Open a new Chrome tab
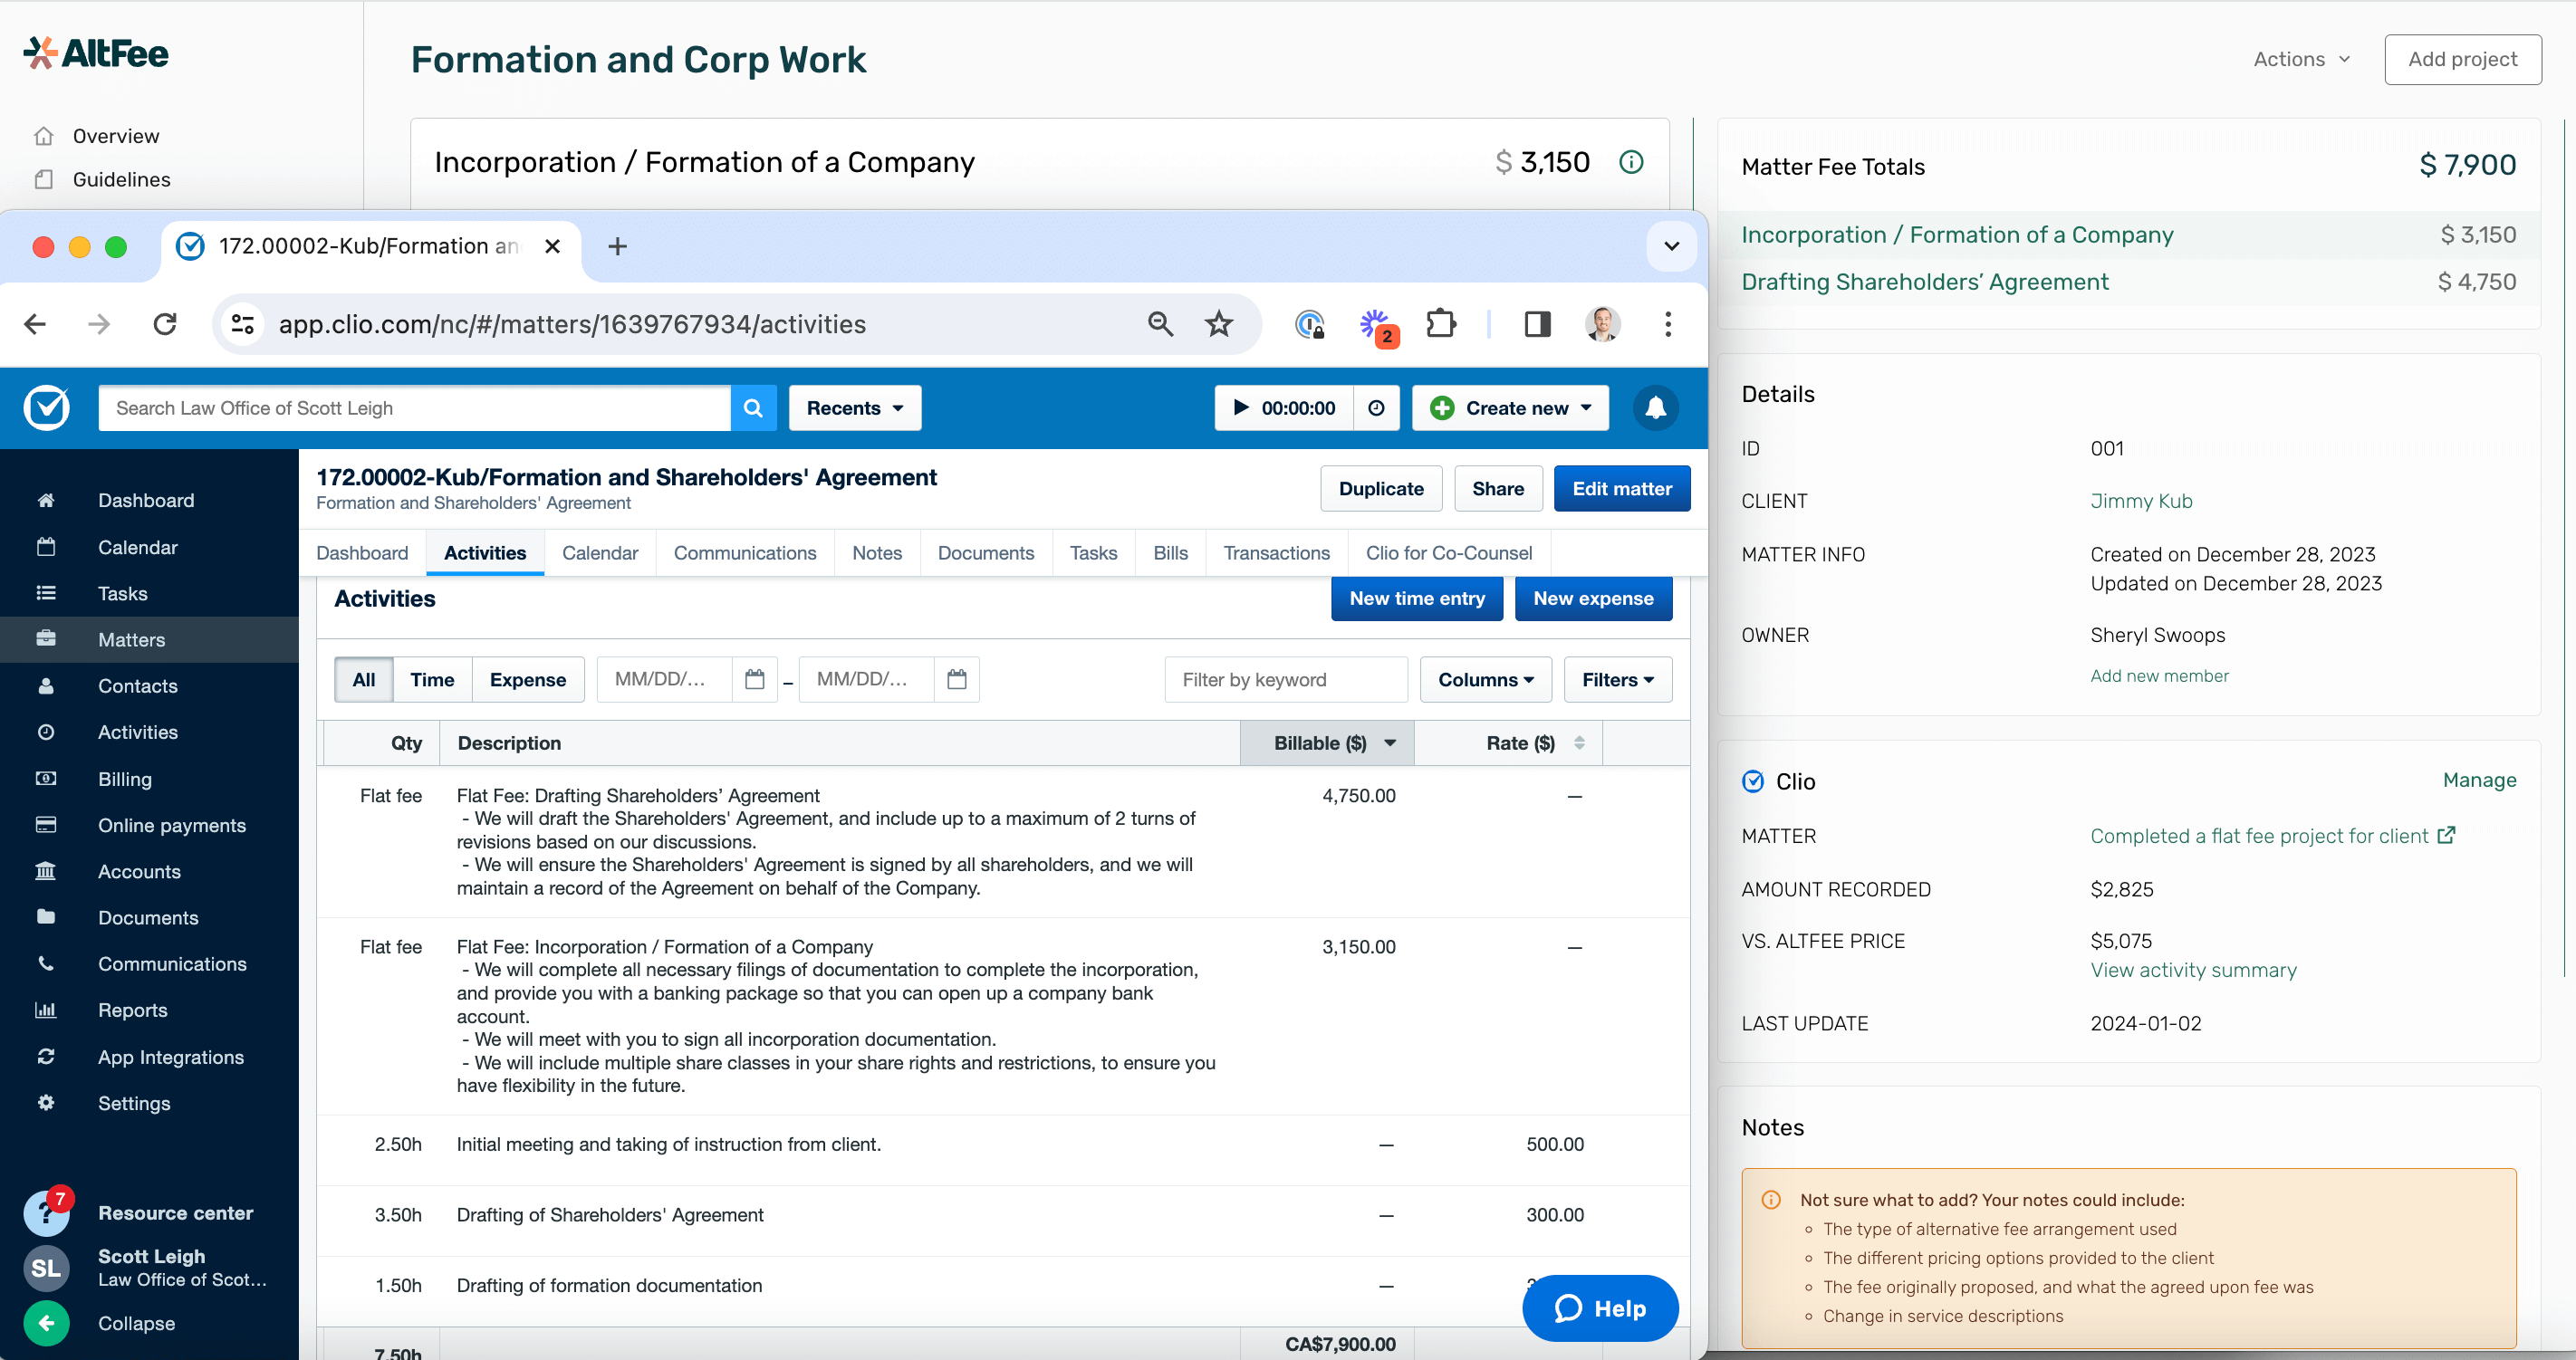 pyautogui.click(x=617, y=246)
